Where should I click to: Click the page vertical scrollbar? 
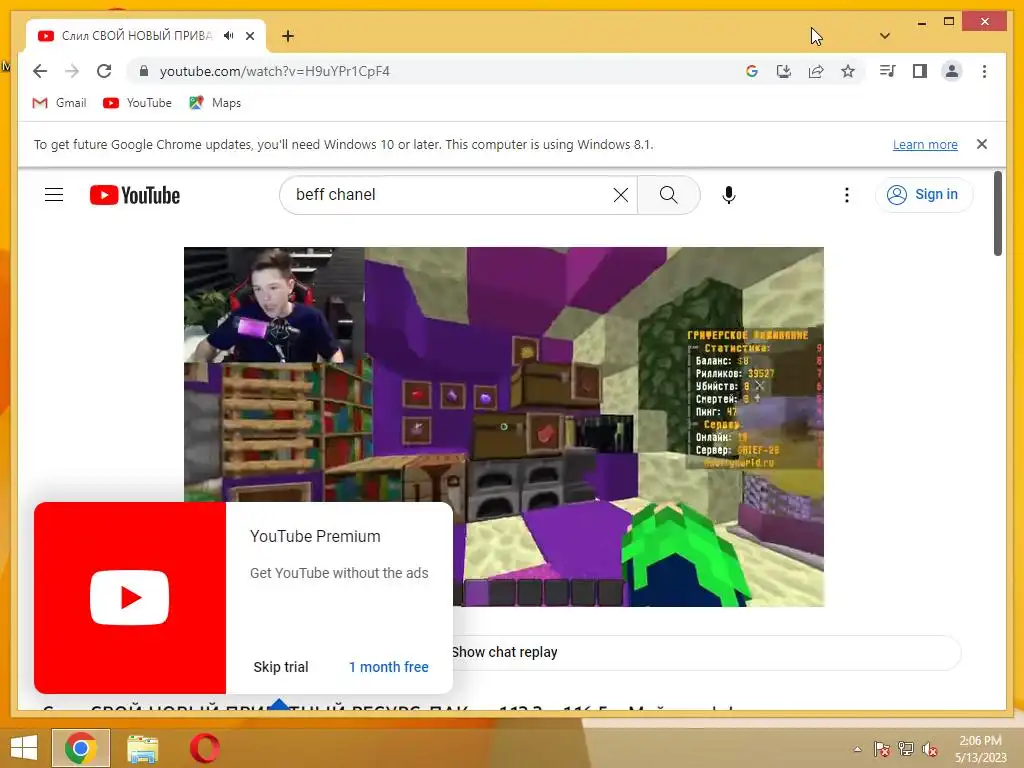(997, 214)
